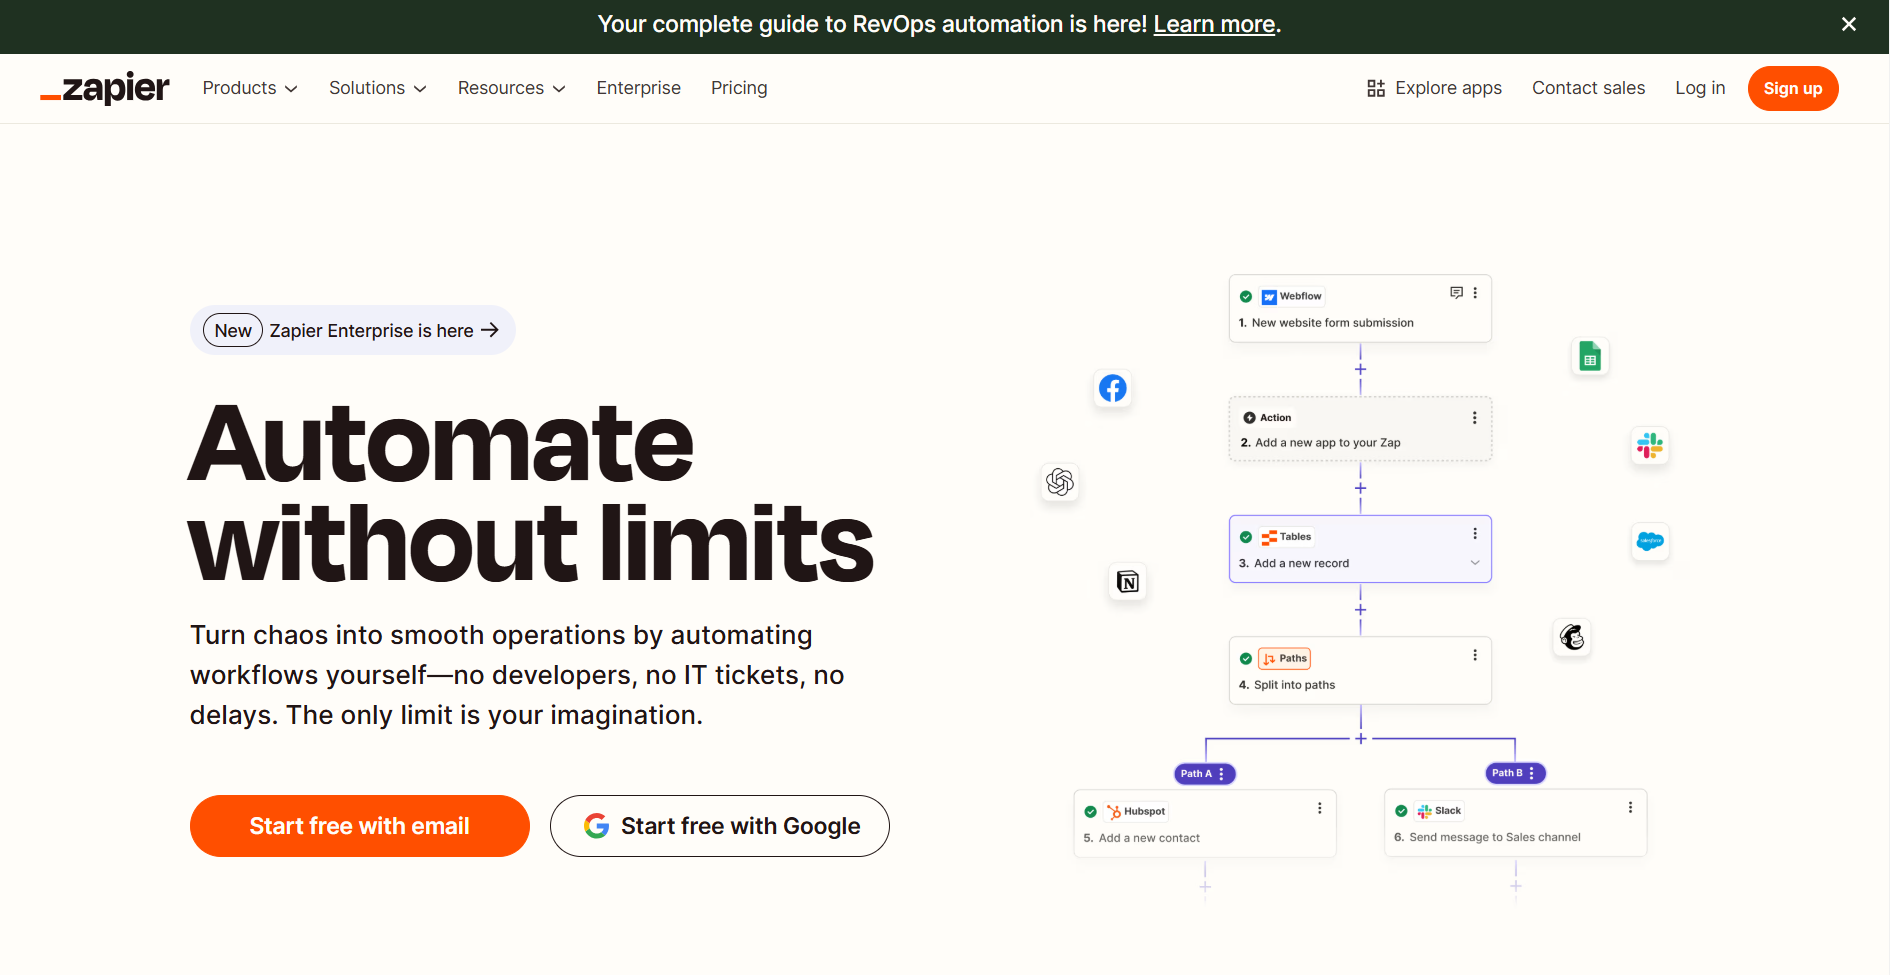Click the Hubspot icon in step 5
Screen dimensions: 1890x975
1114,811
